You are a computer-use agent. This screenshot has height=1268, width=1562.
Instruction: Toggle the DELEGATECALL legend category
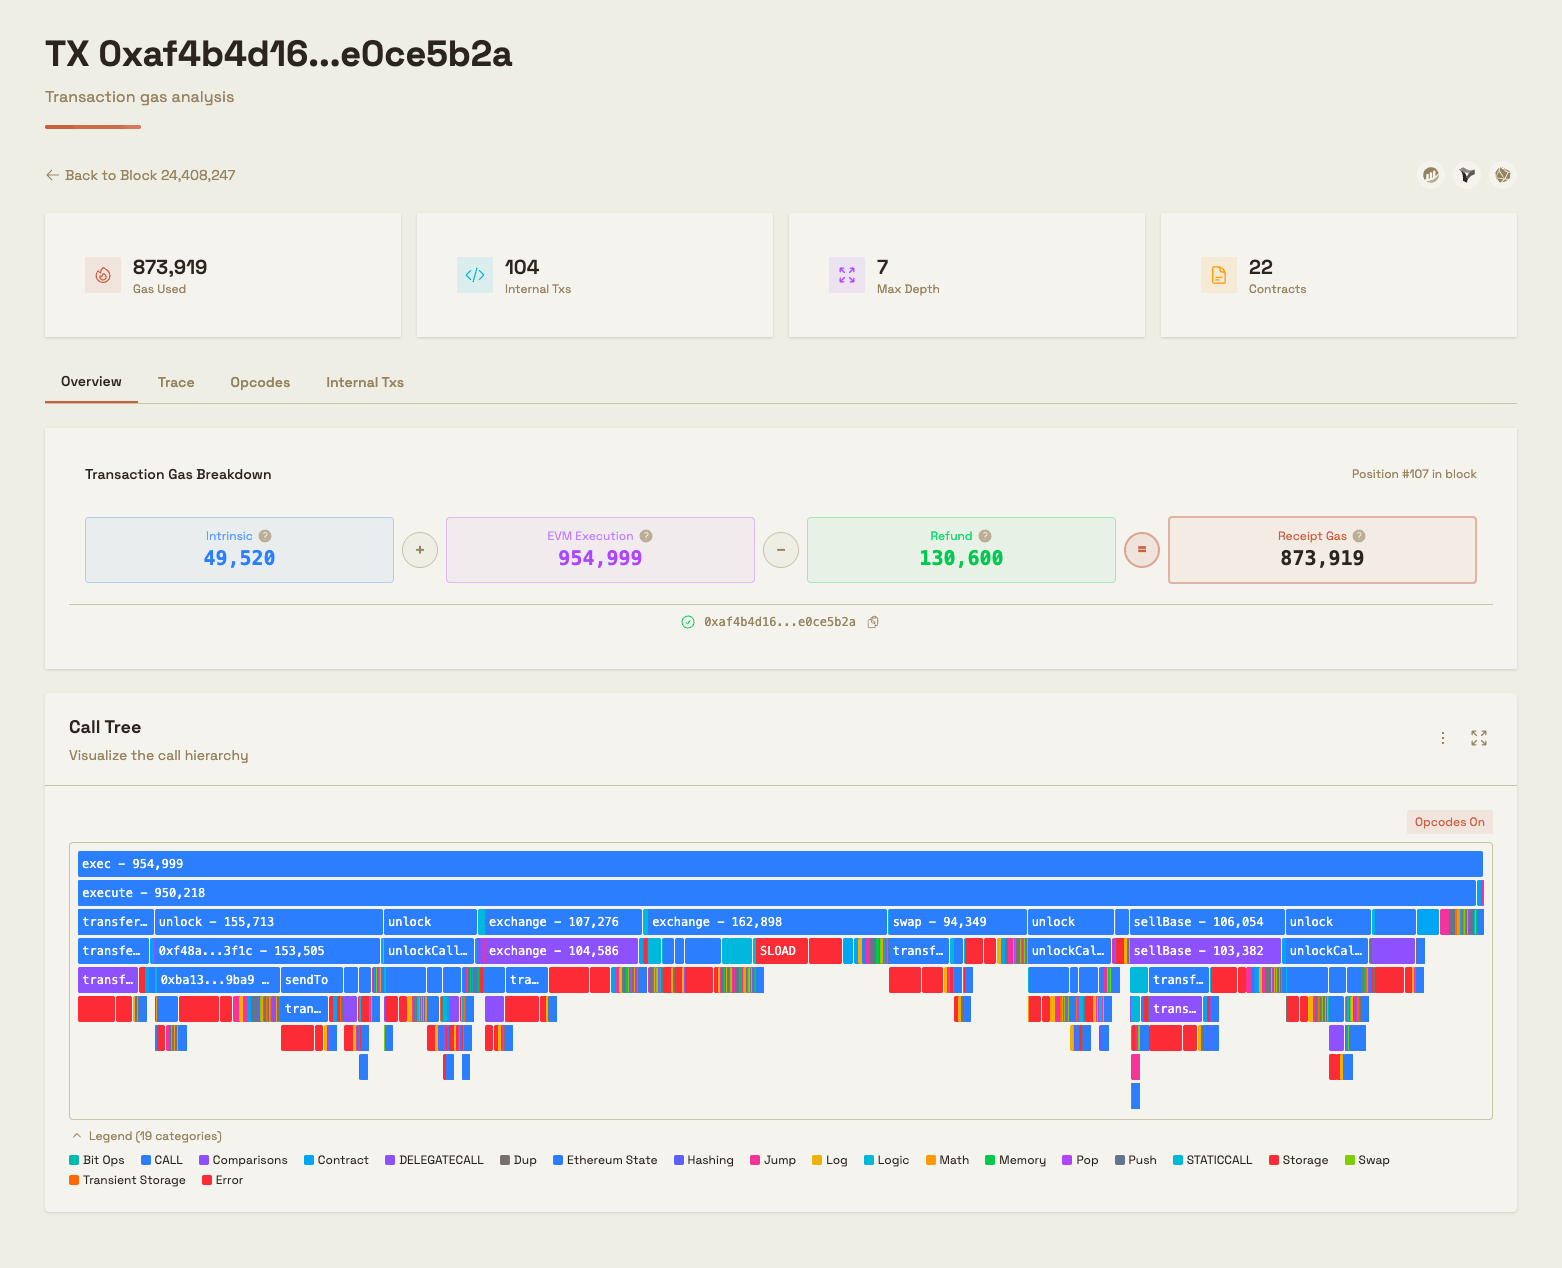click(434, 1160)
